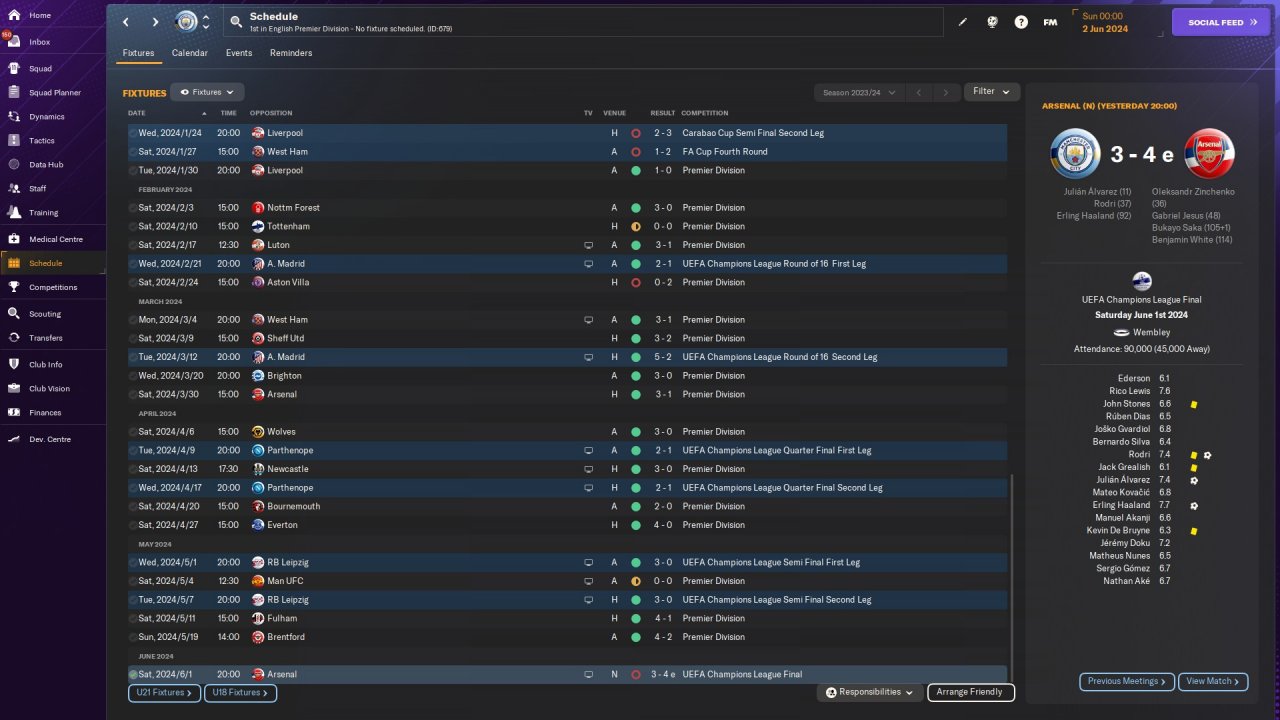Click the Manchester City club badge in top bar
This screenshot has height=720, width=1280.
(x=186, y=21)
